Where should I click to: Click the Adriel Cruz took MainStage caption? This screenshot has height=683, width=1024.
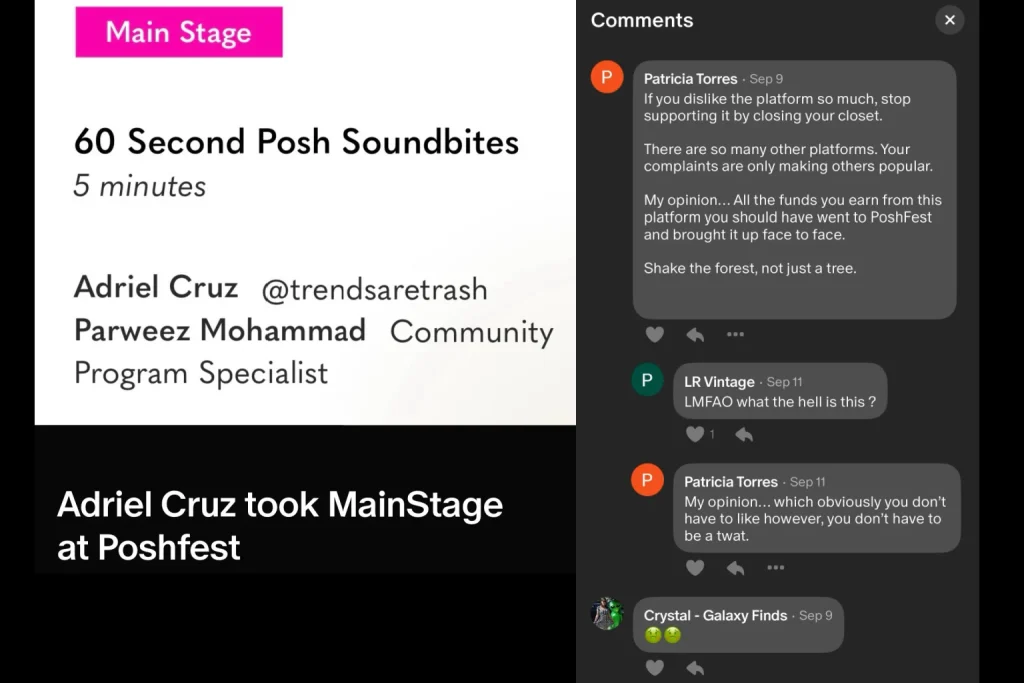[280, 525]
